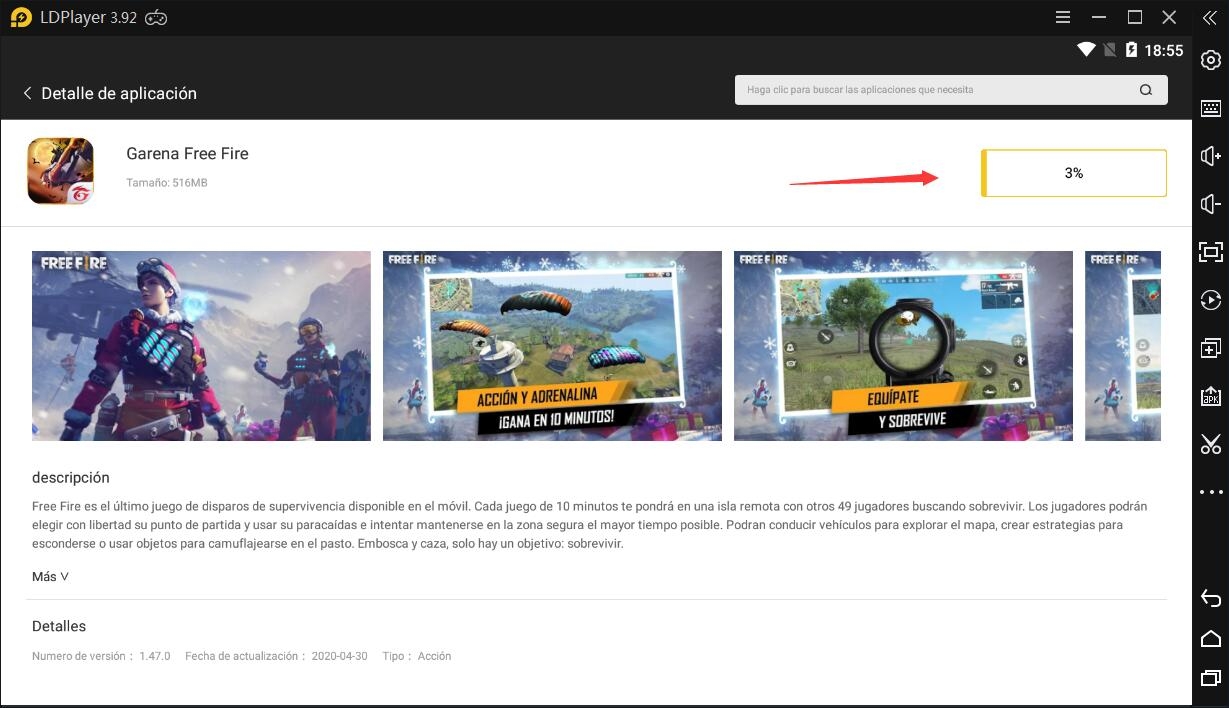Click the Detalles heading
Image resolution: width=1229 pixels, height=708 pixels.
pyautogui.click(x=59, y=626)
